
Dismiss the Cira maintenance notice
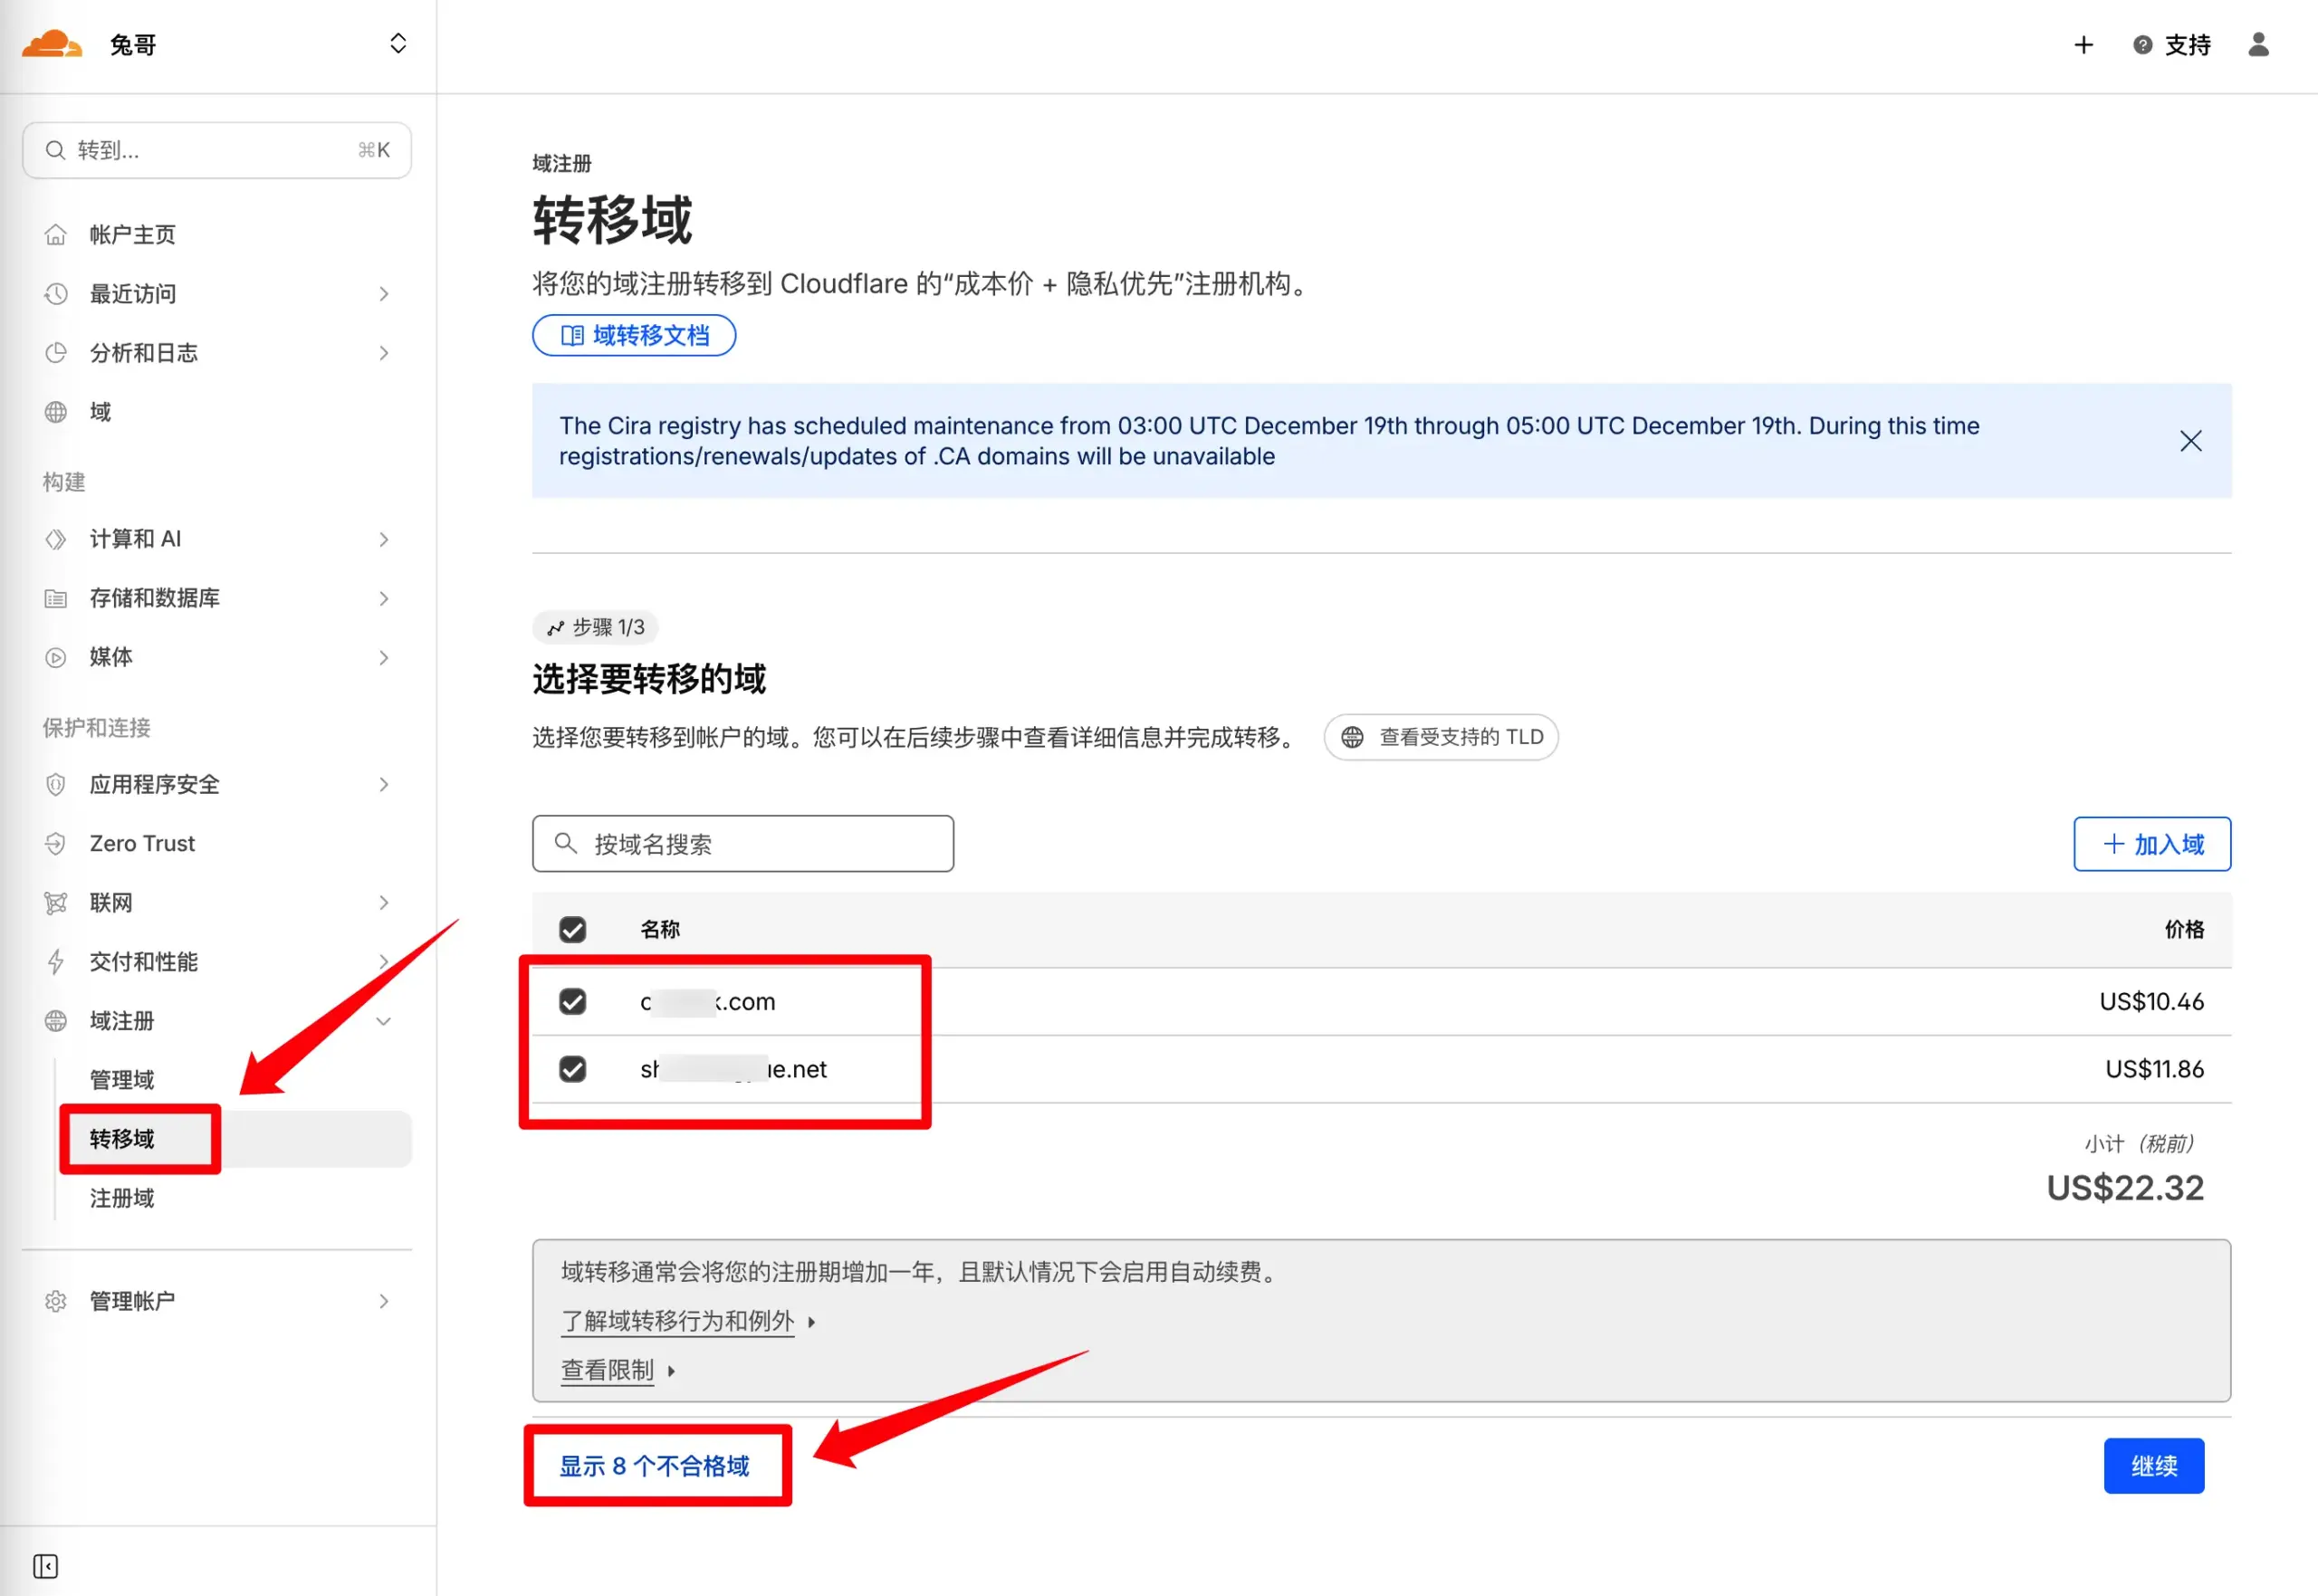(2190, 440)
